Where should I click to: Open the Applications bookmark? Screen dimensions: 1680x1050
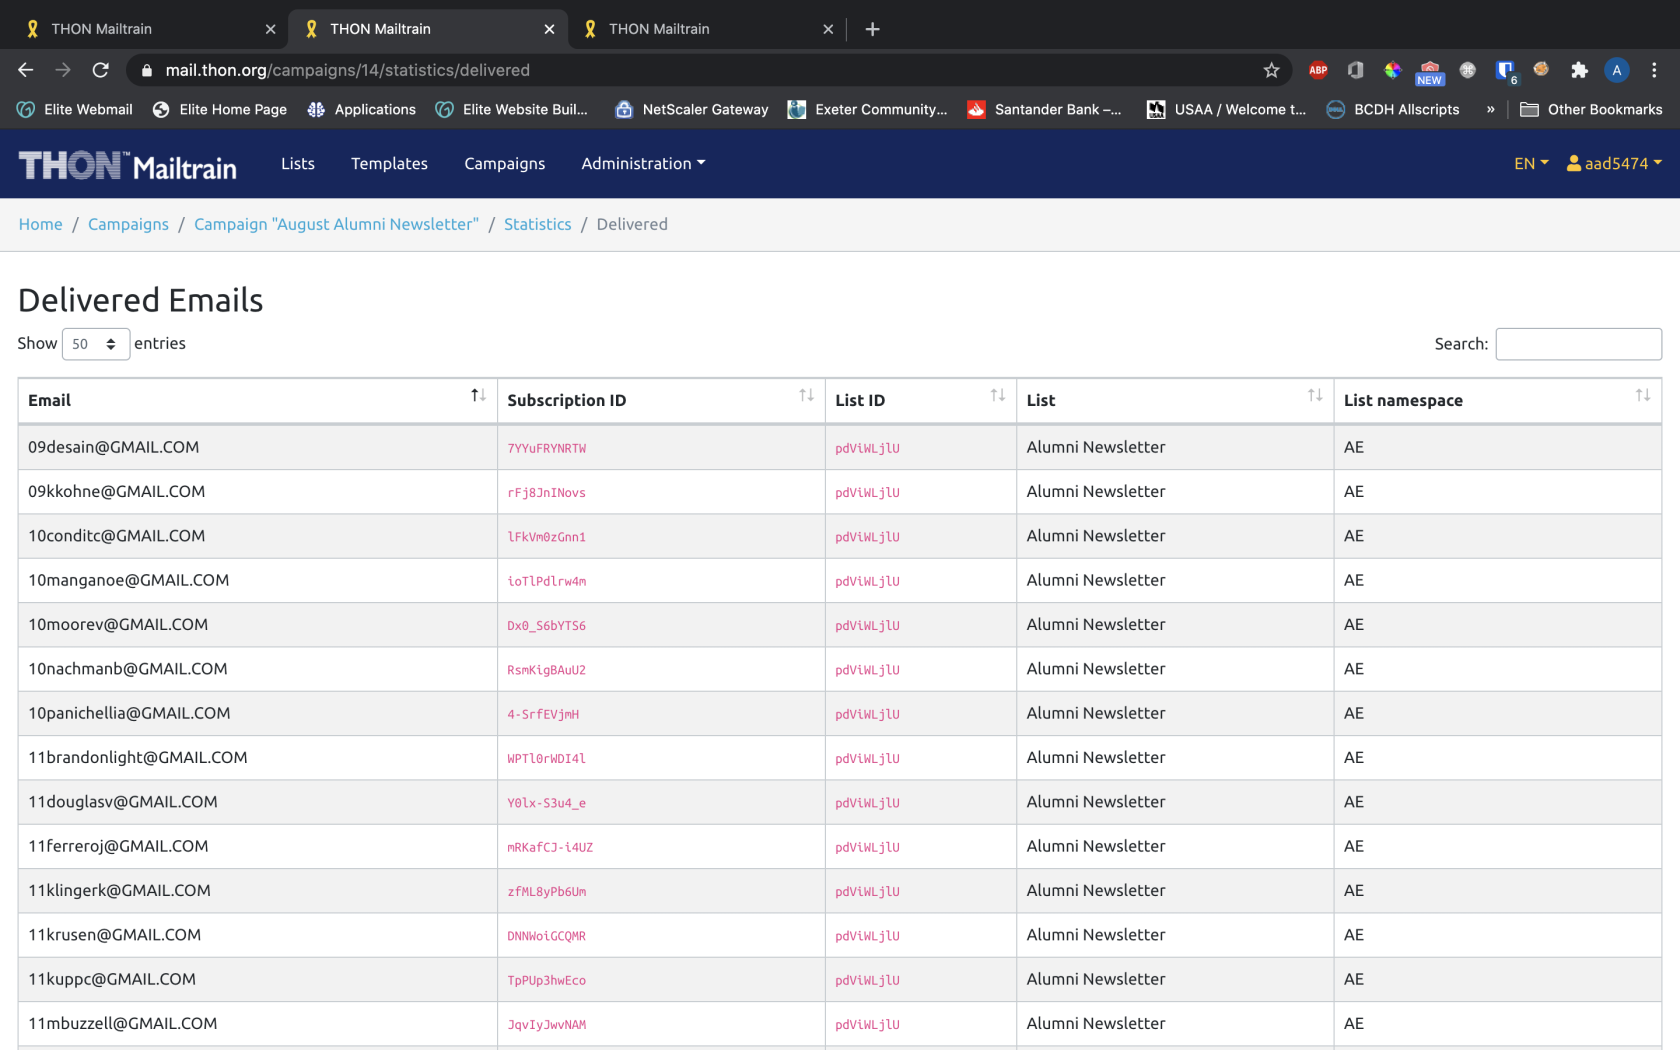pos(362,109)
